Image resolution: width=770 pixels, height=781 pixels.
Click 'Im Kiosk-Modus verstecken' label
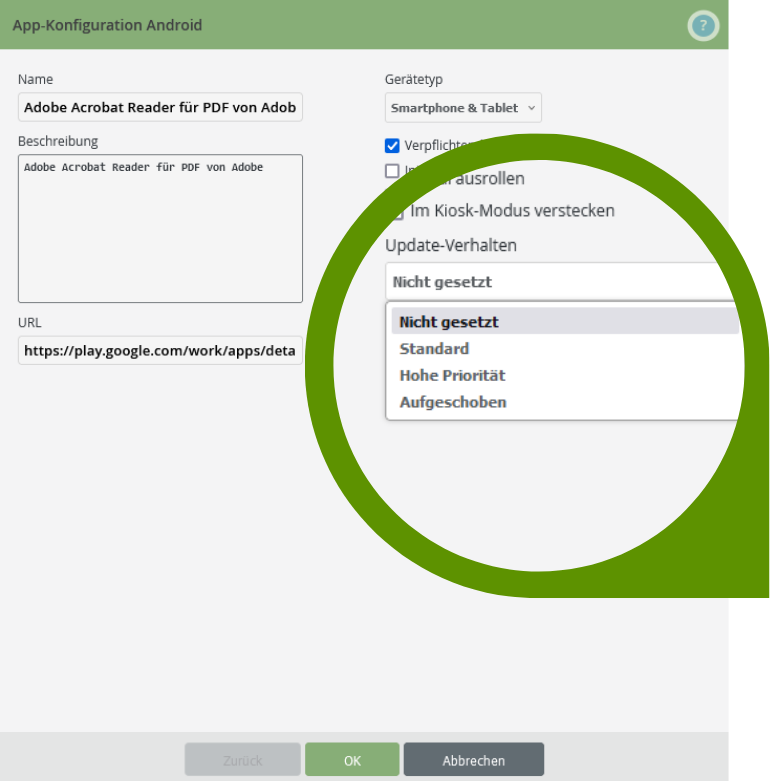coord(512,211)
